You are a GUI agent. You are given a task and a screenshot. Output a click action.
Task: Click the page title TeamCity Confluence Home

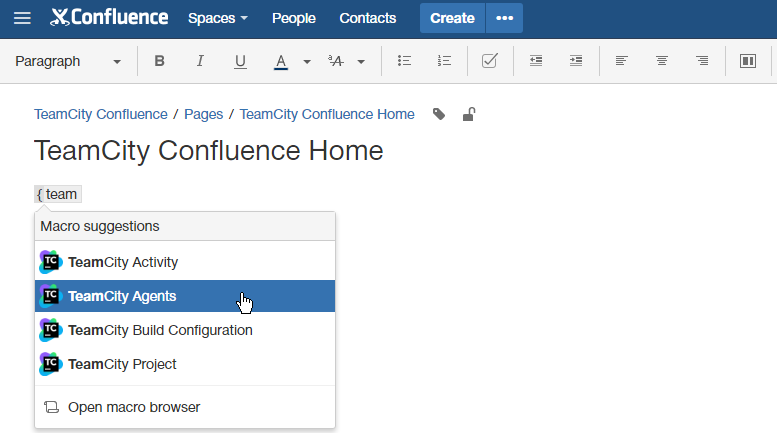point(209,151)
